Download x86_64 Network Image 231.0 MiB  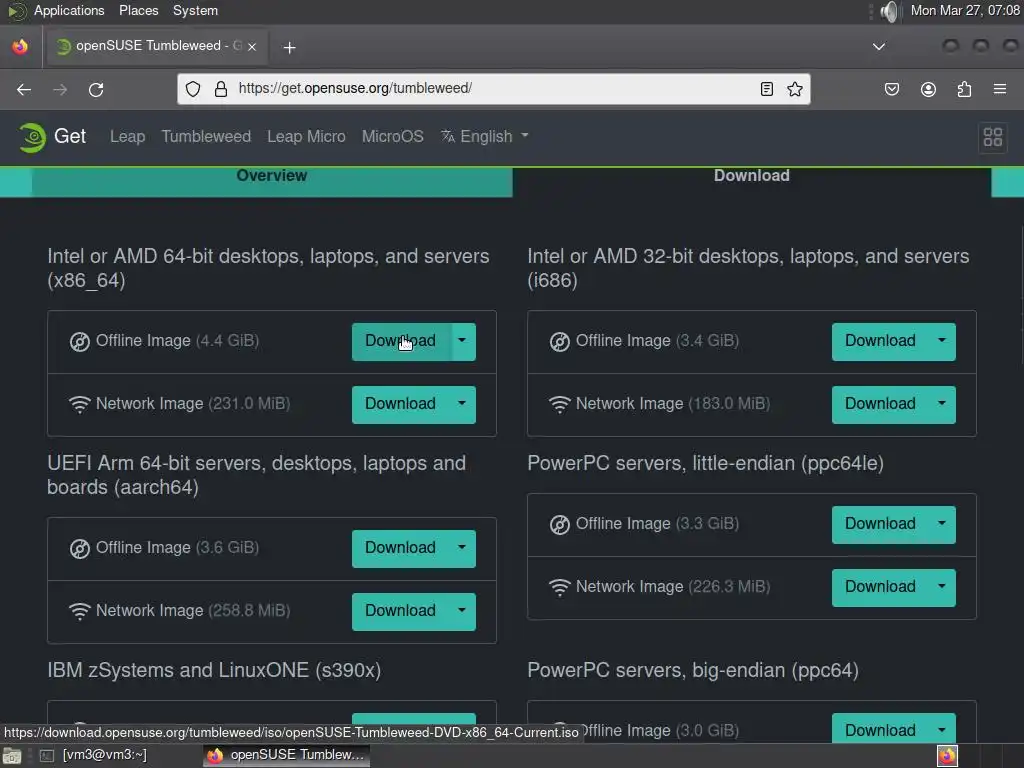pos(401,404)
